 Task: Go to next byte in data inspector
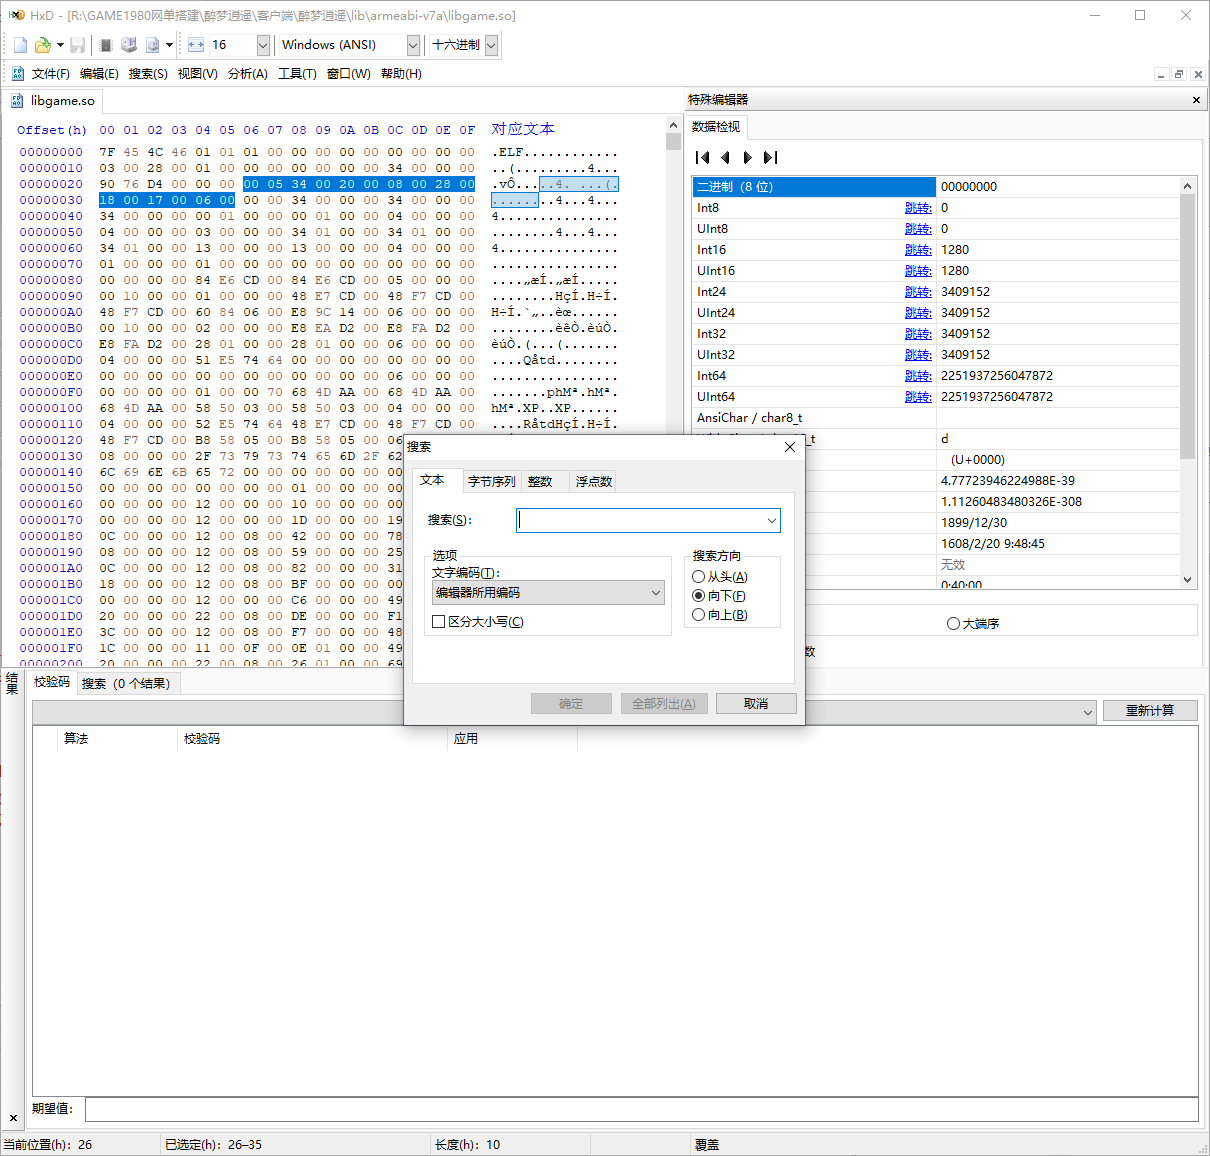click(747, 157)
